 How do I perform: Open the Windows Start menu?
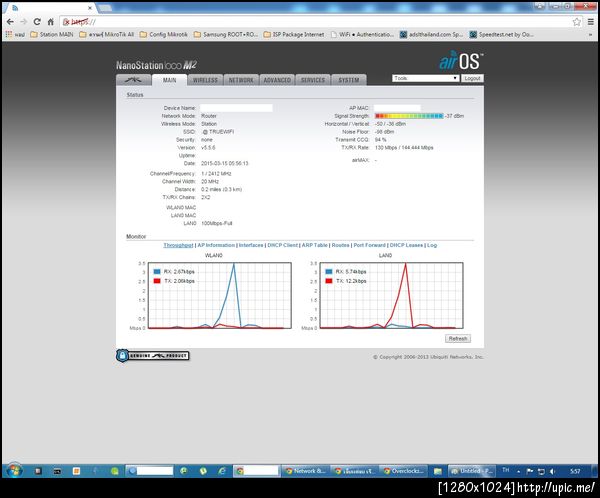coord(14,471)
